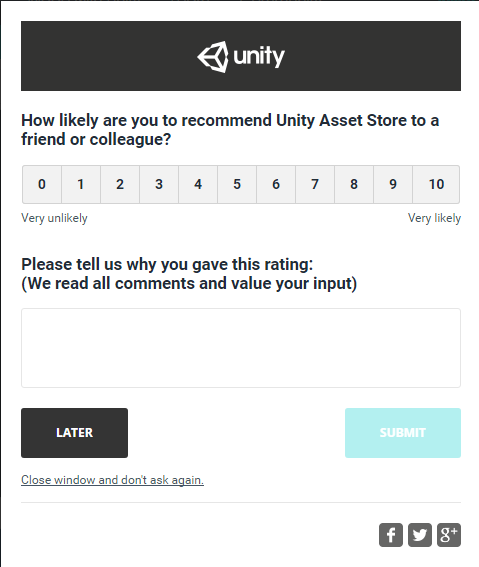Click the Twitter share icon
The image size is (479, 567).
pos(420,535)
